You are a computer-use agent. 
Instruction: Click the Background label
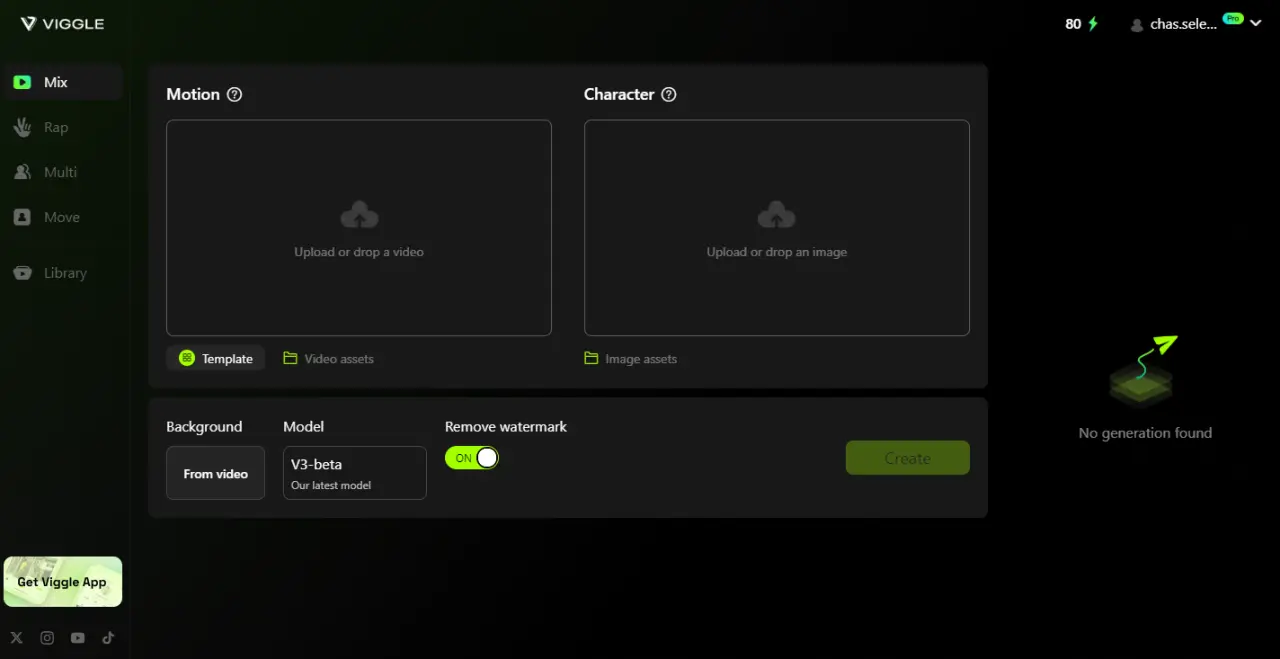[x=204, y=426]
